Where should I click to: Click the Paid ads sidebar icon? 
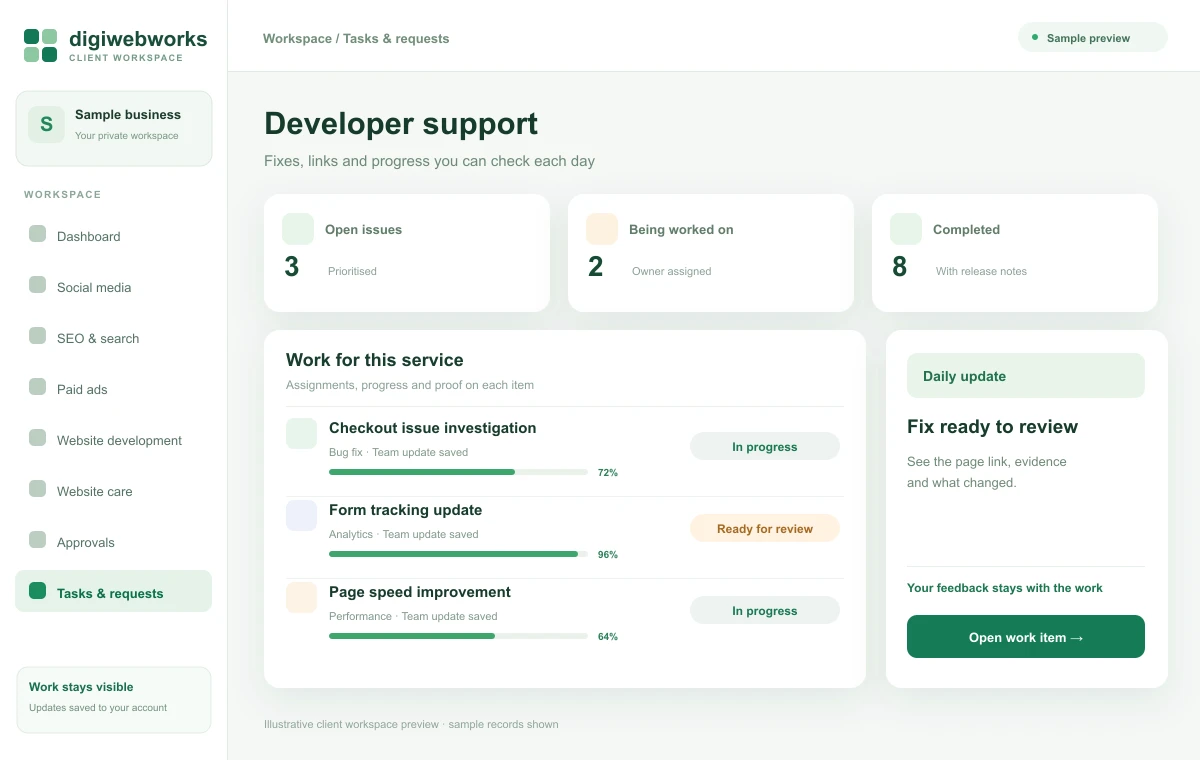[x=37, y=386]
